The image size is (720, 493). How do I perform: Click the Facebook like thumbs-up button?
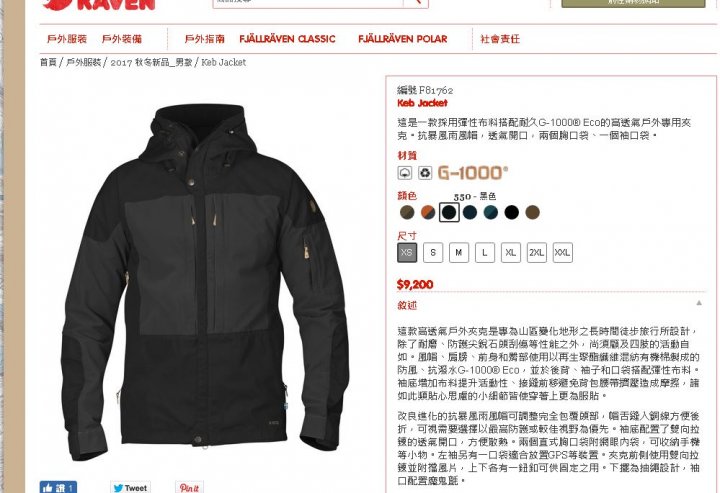click(x=58, y=487)
